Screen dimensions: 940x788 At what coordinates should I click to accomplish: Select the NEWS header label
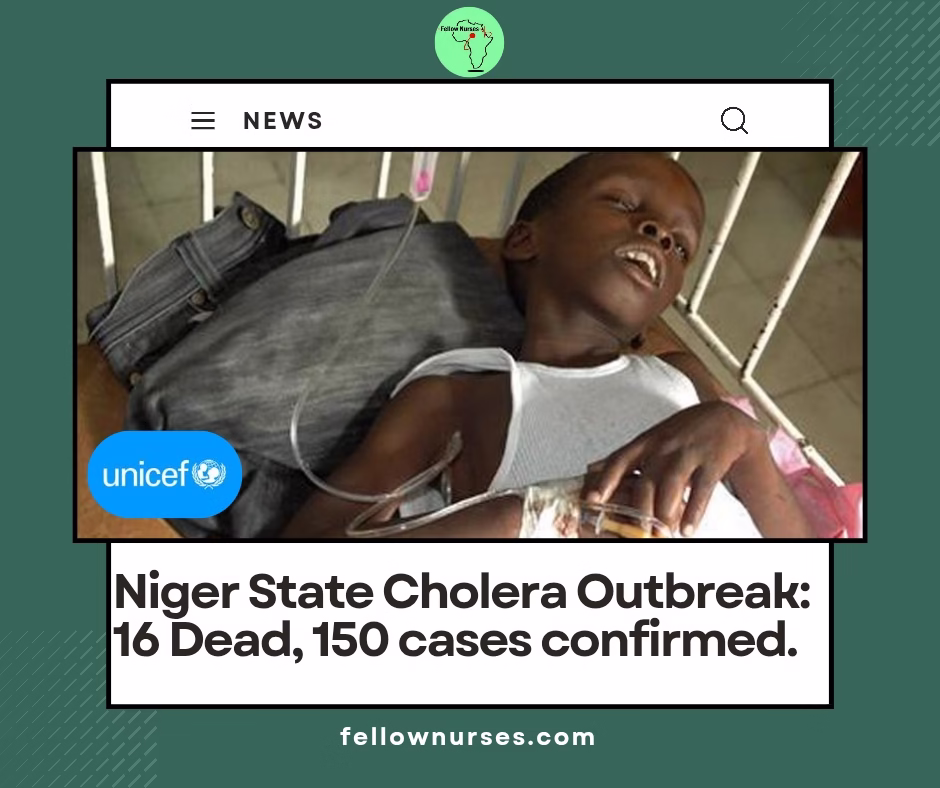tap(283, 121)
